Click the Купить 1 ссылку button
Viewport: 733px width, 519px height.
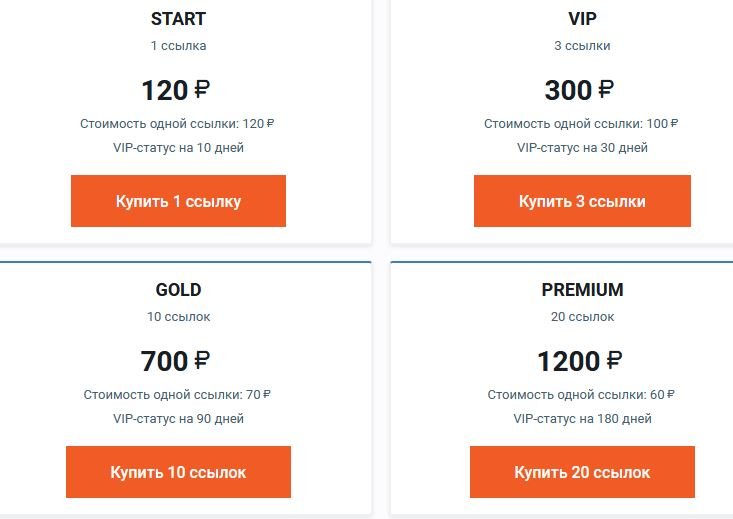click(x=178, y=201)
